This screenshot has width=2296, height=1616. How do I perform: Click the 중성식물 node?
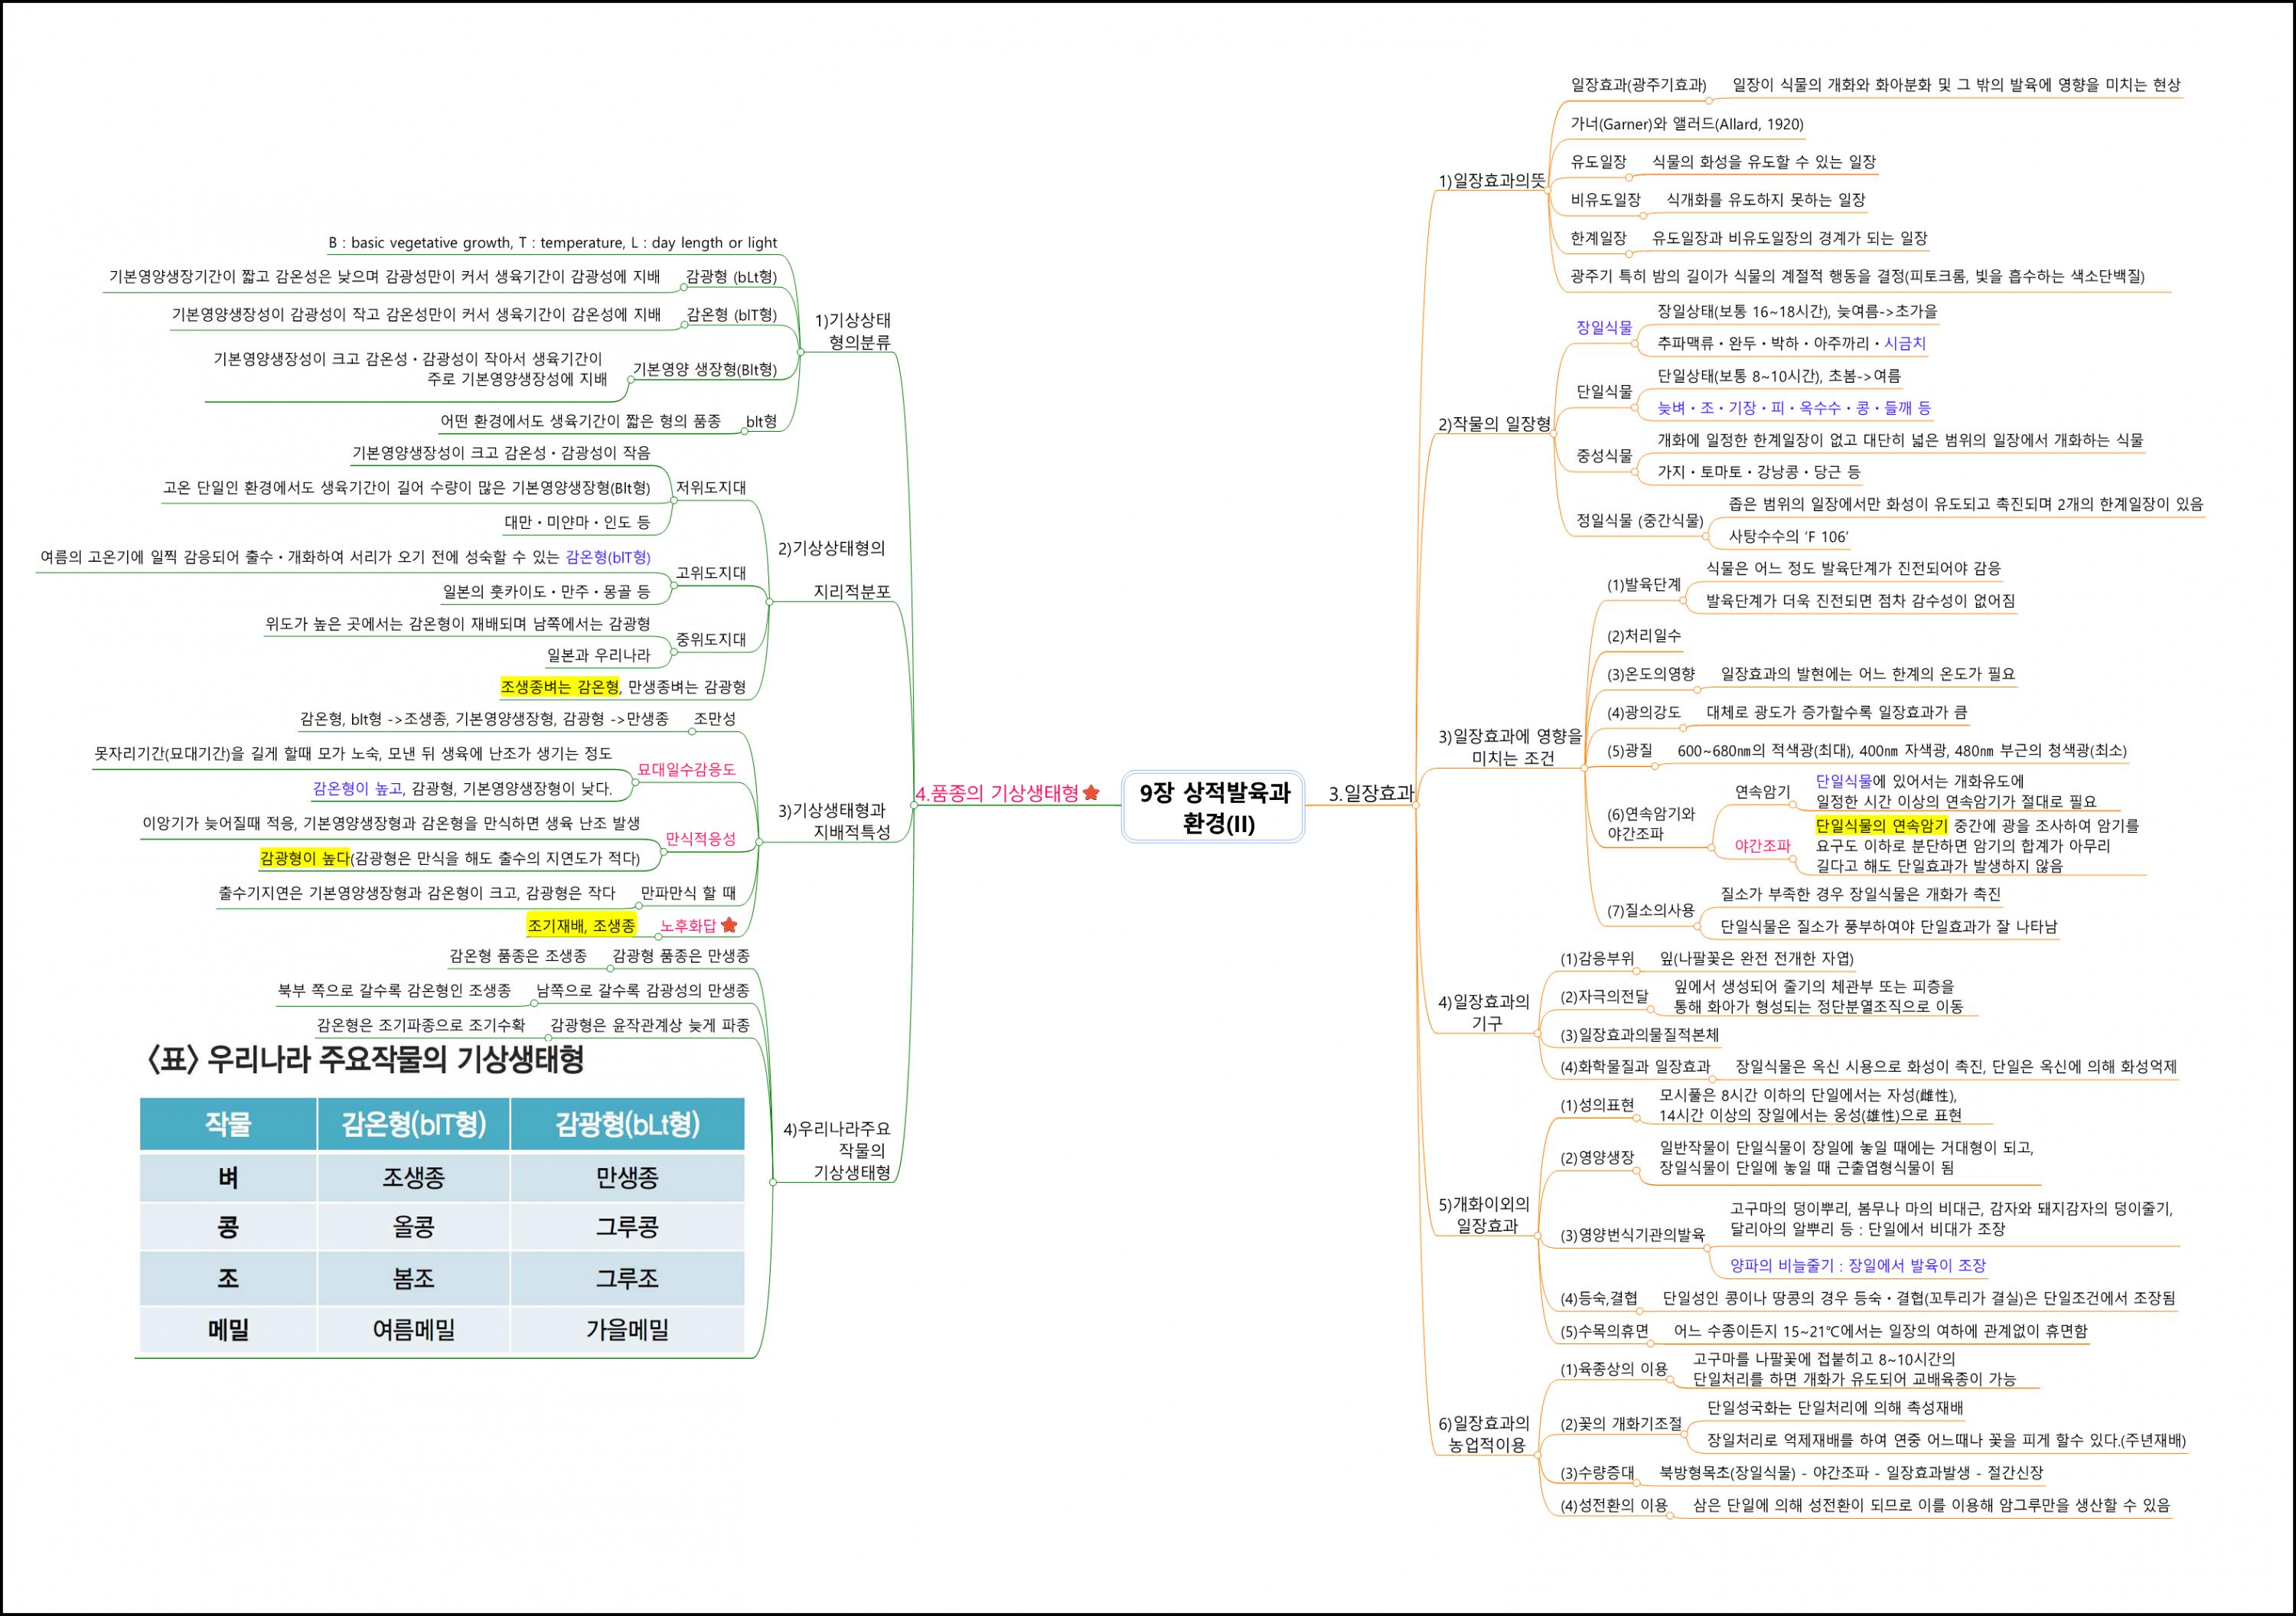[1604, 455]
